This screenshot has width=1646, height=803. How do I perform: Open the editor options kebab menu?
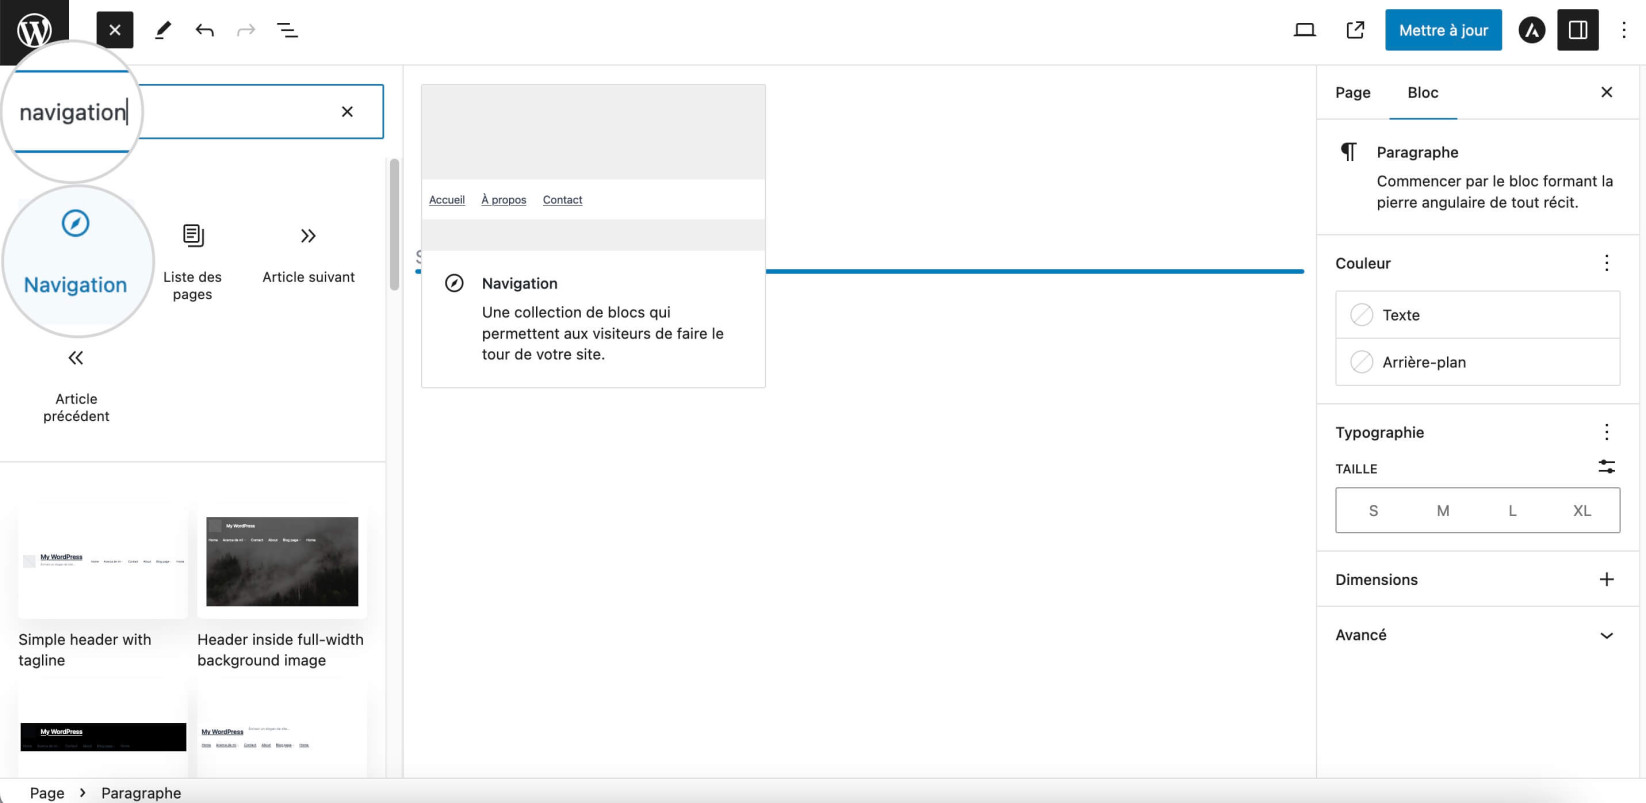(1624, 30)
